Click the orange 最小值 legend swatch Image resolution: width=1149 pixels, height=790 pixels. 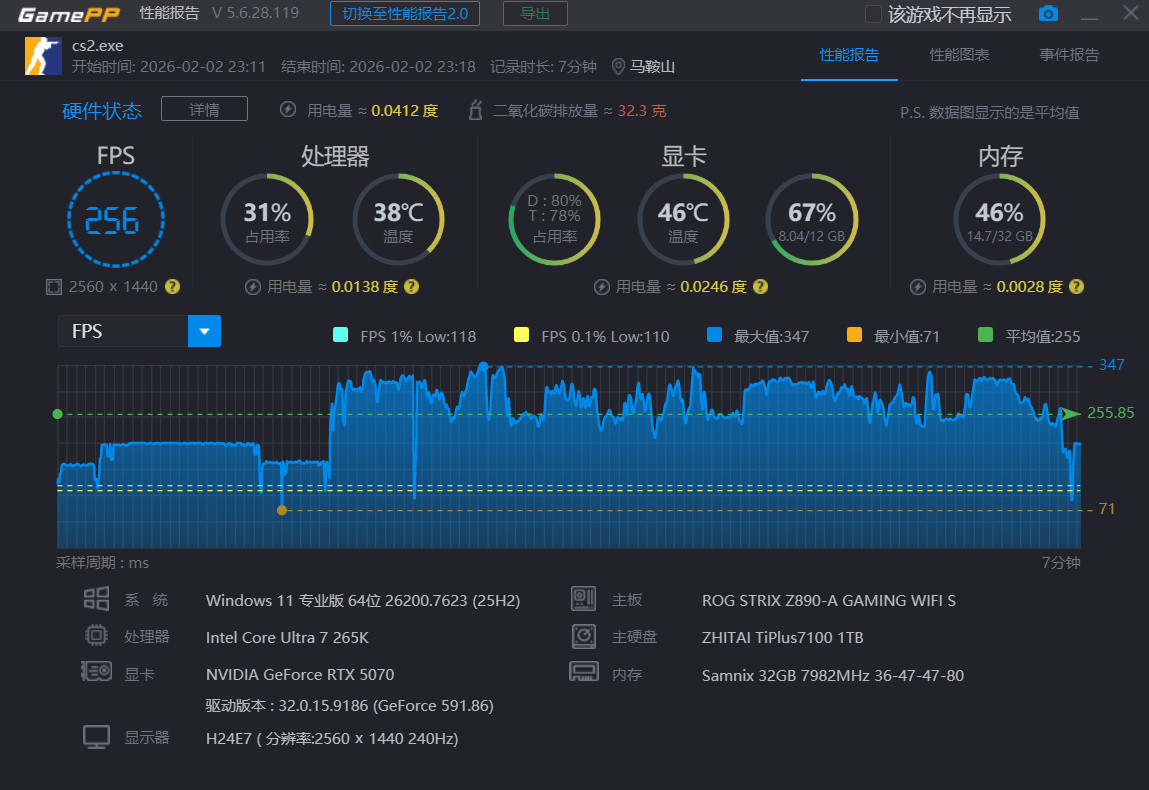click(x=854, y=335)
